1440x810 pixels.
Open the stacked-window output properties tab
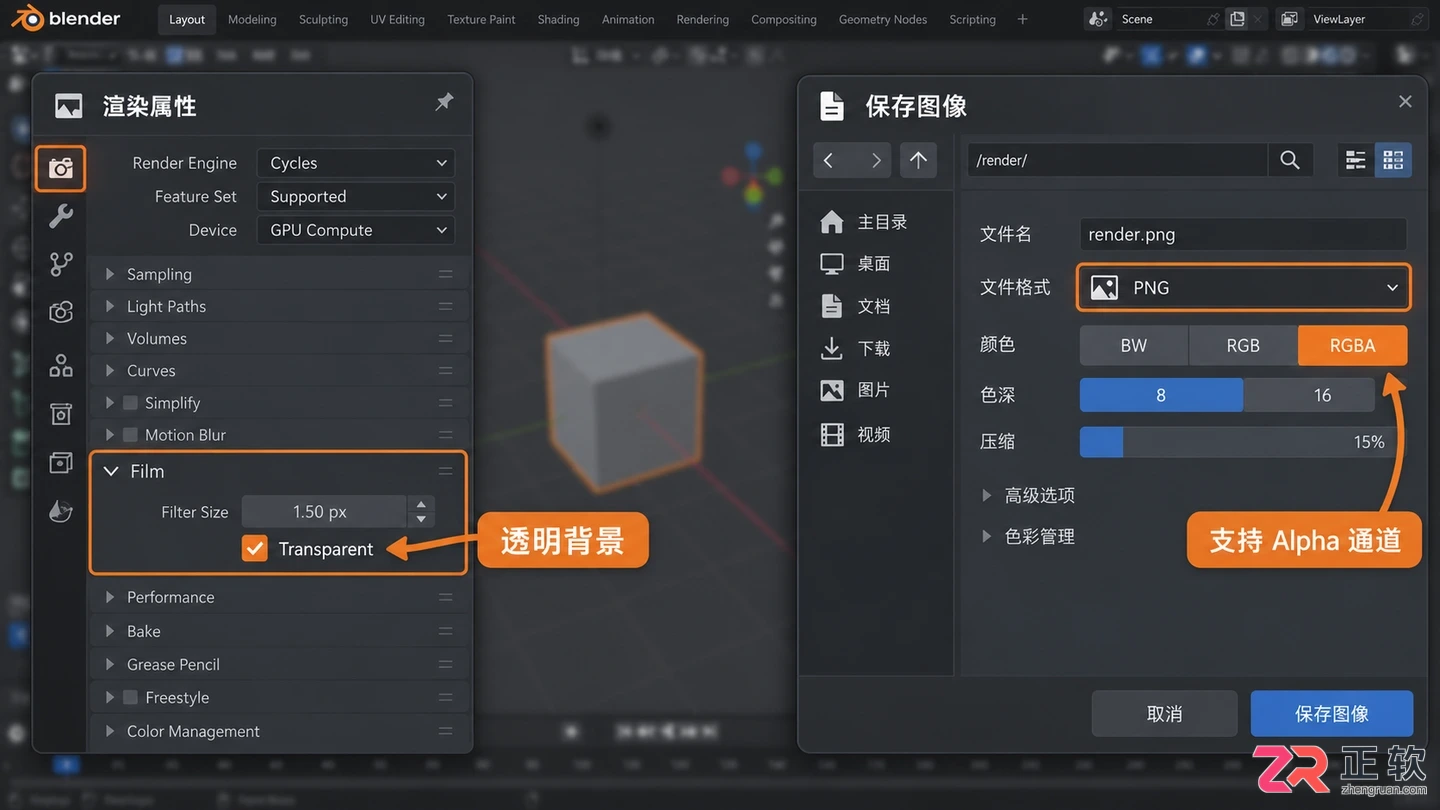pyautogui.click(x=61, y=462)
